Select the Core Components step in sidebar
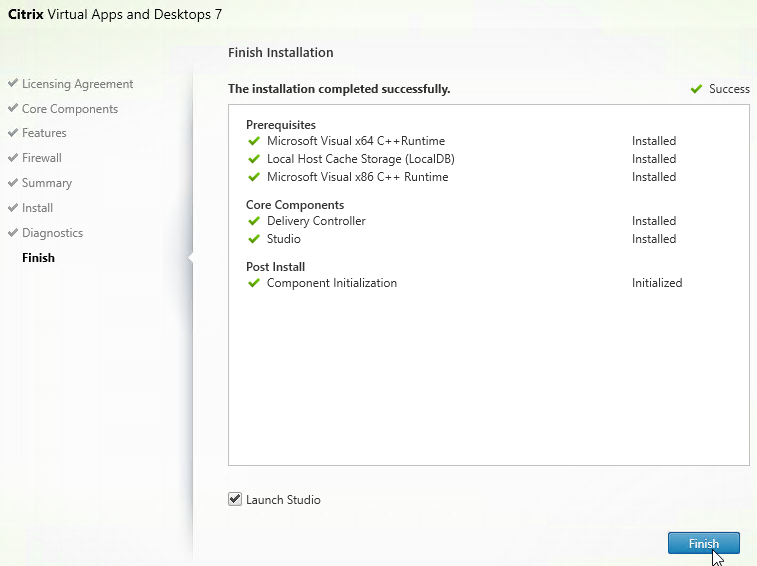The width and height of the screenshot is (757, 566). 70,109
